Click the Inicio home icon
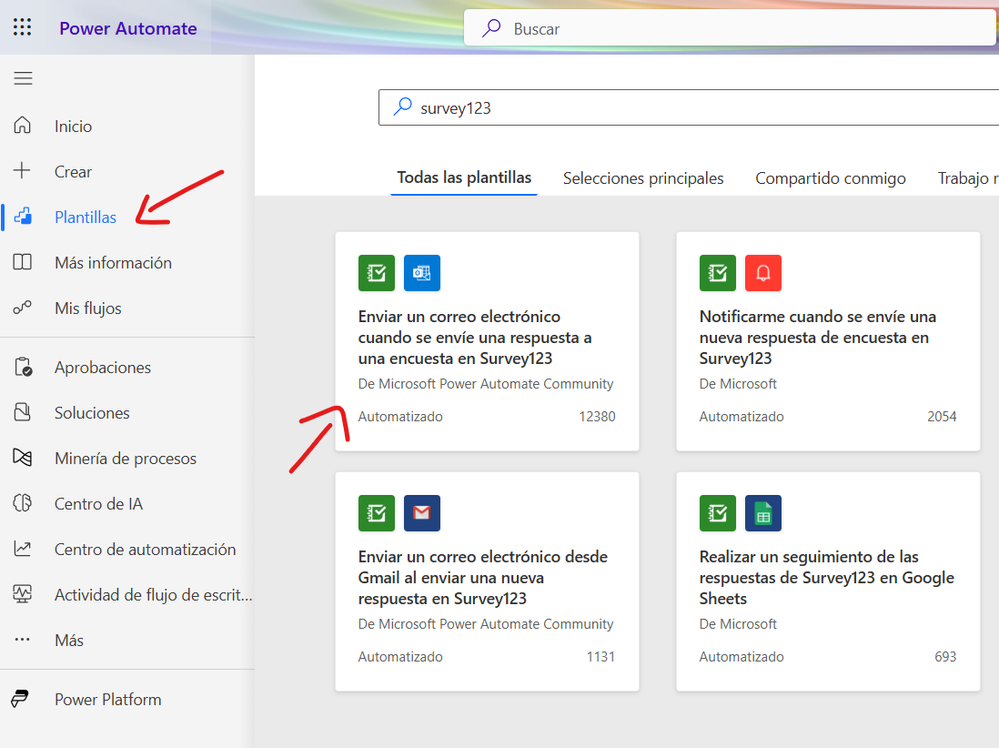999x748 pixels. pos(22,125)
